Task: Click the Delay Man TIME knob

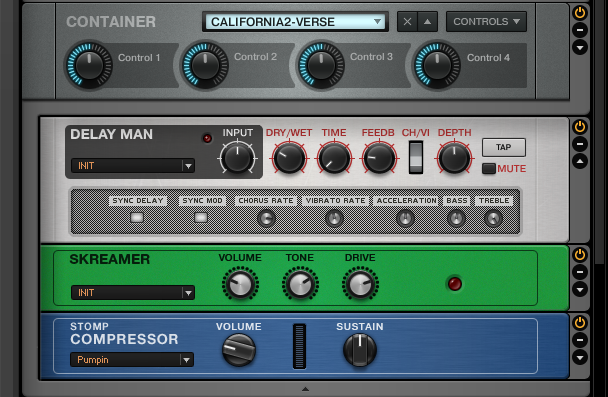Action: (334, 158)
